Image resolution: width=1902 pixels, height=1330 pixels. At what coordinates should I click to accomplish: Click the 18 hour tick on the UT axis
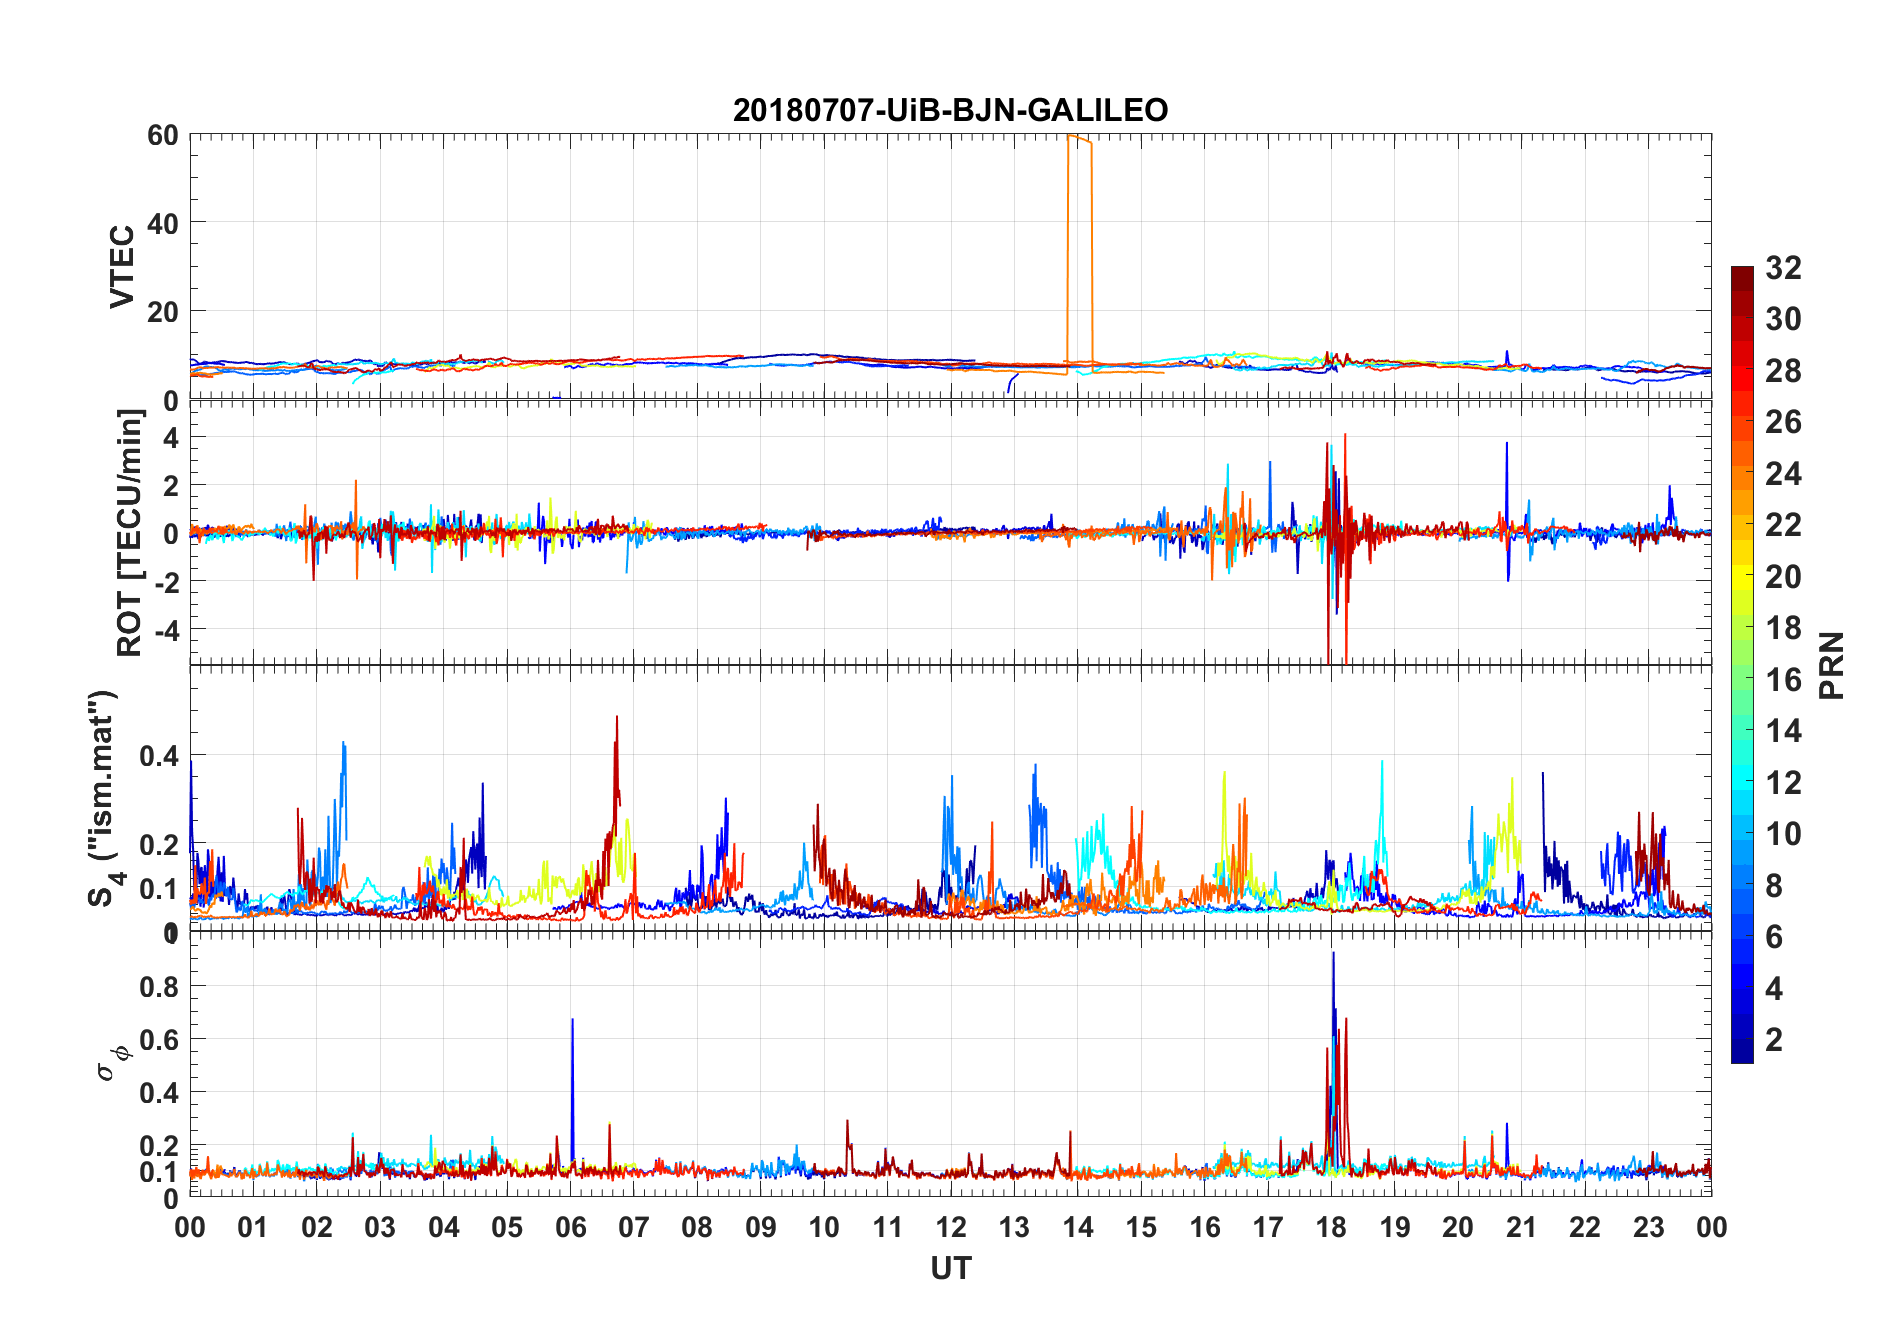[x=1332, y=1228]
